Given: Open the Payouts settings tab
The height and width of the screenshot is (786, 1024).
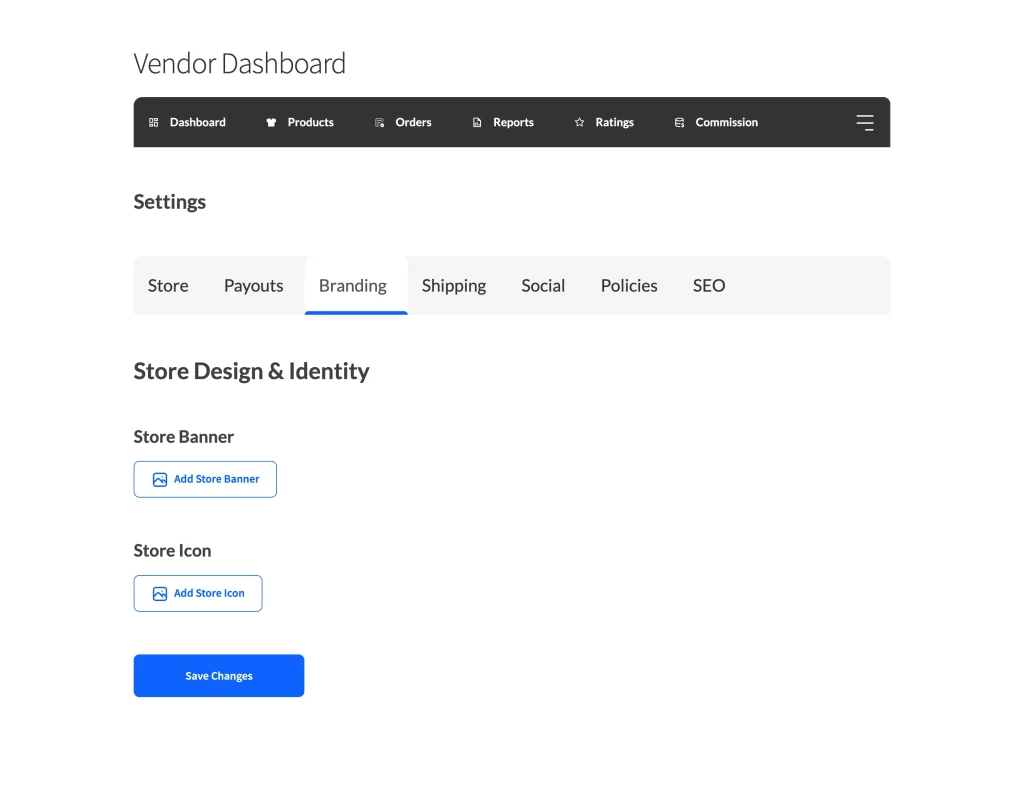Looking at the screenshot, I should point(253,286).
